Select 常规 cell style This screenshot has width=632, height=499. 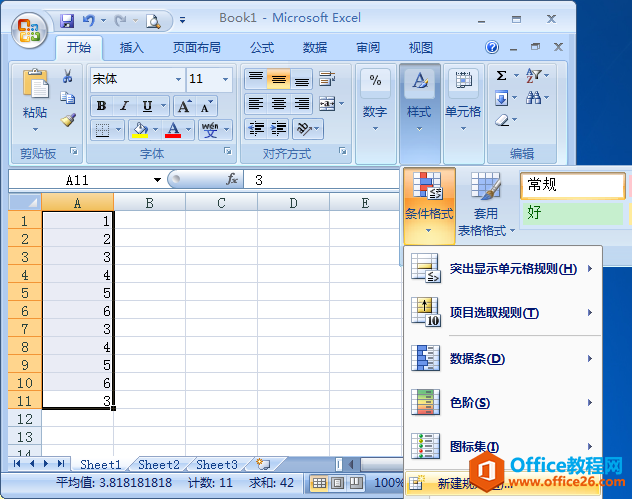click(572, 185)
